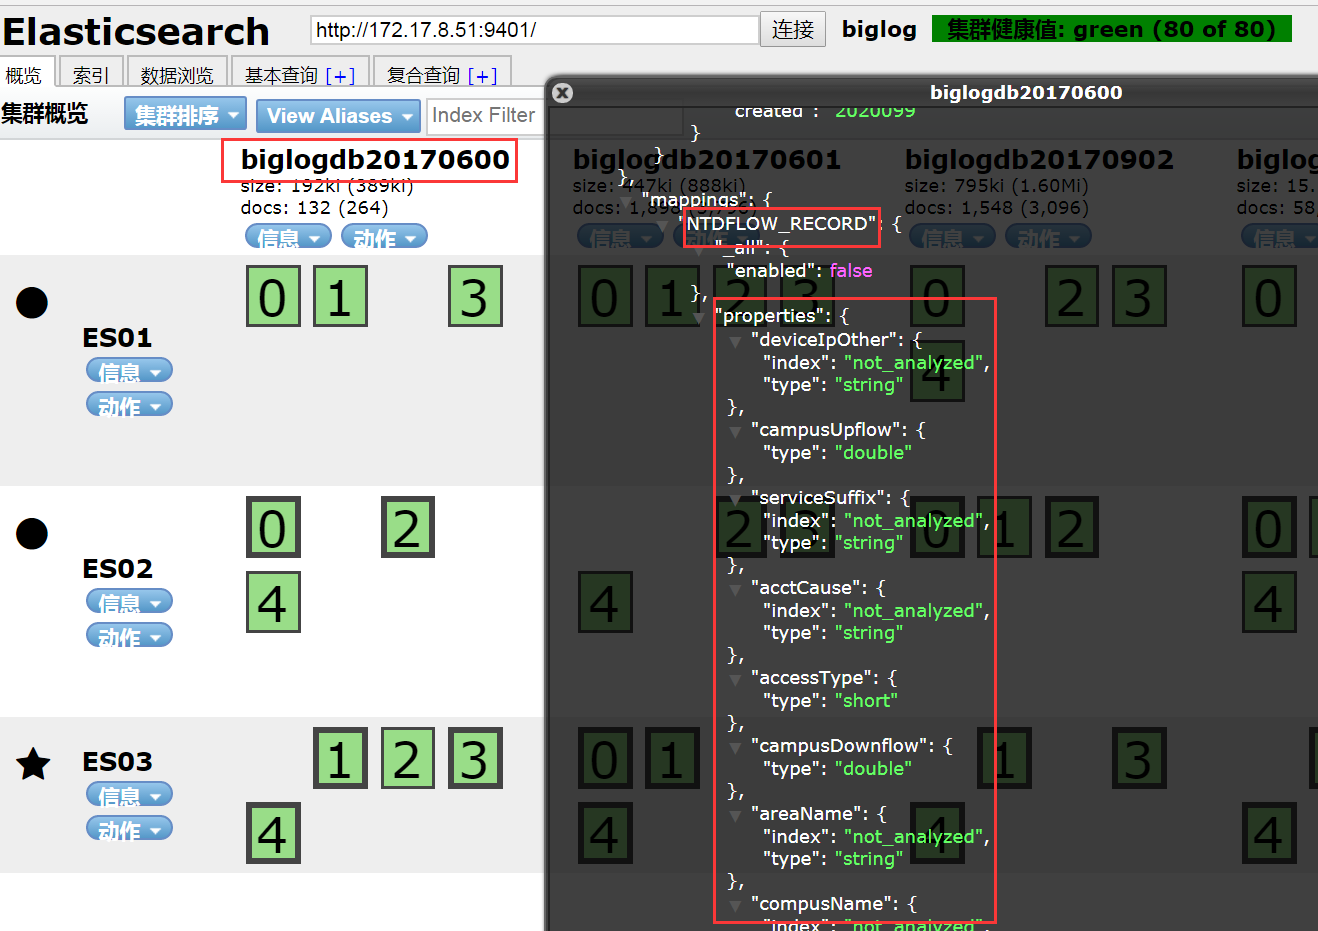Click the ES03 node name
1318x931 pixels.
118,762
